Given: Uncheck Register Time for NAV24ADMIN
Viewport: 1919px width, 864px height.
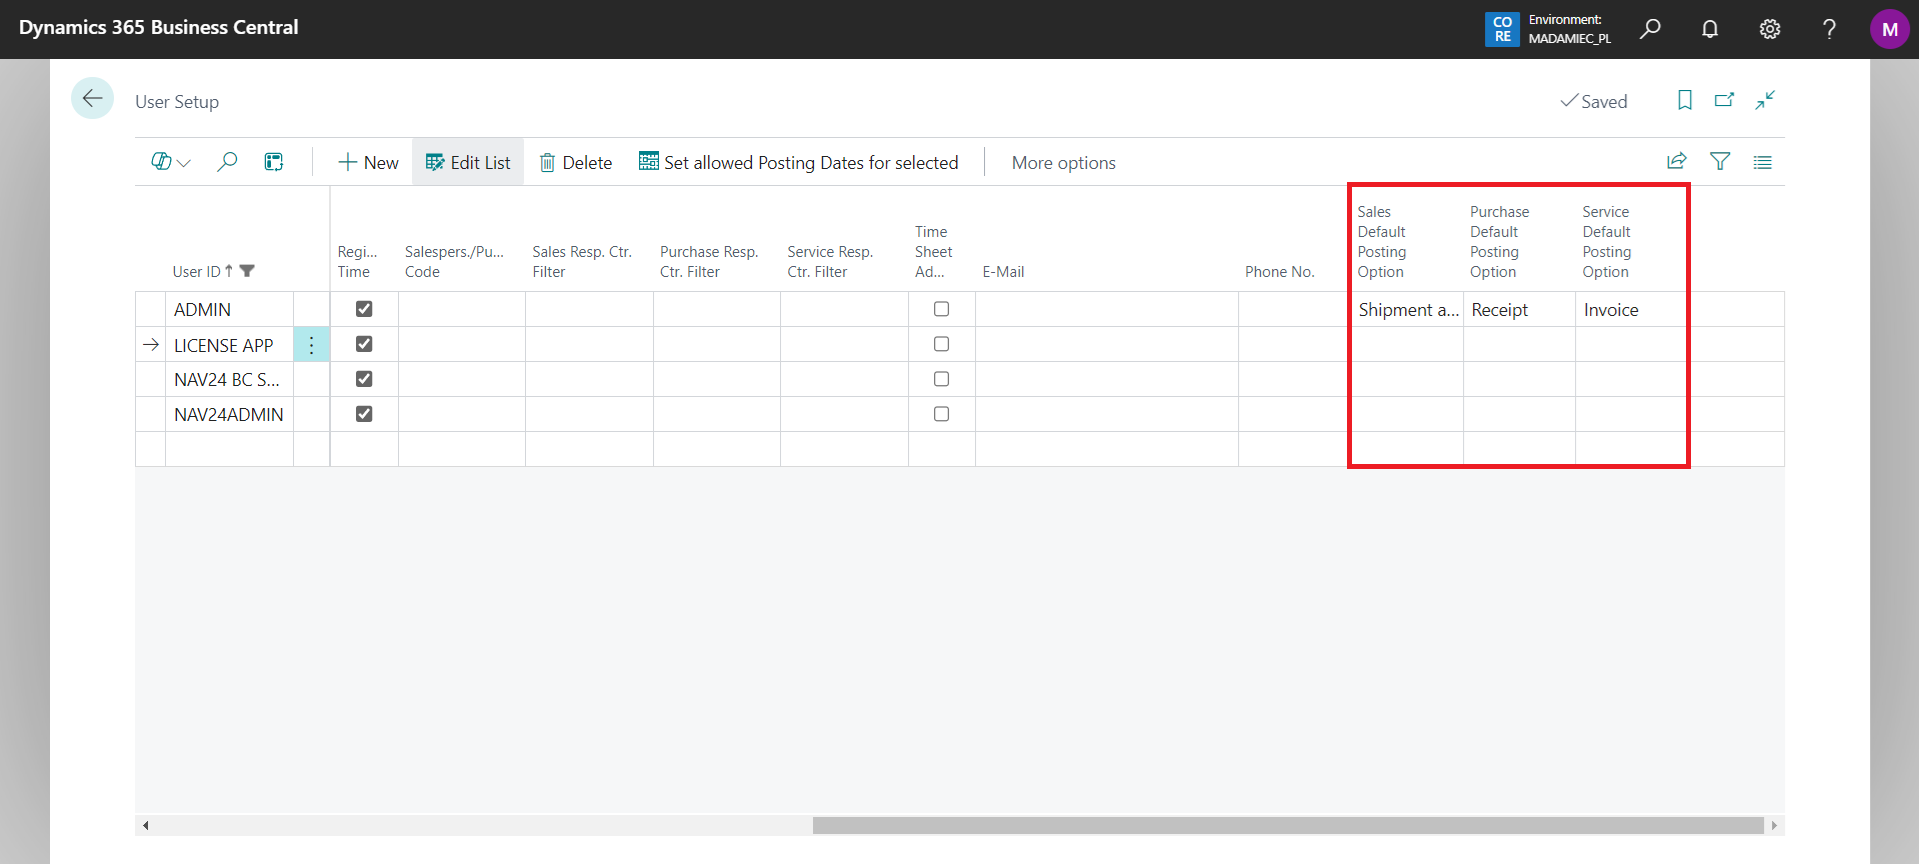Looking at the screenshot, I should tap(364, 414).
